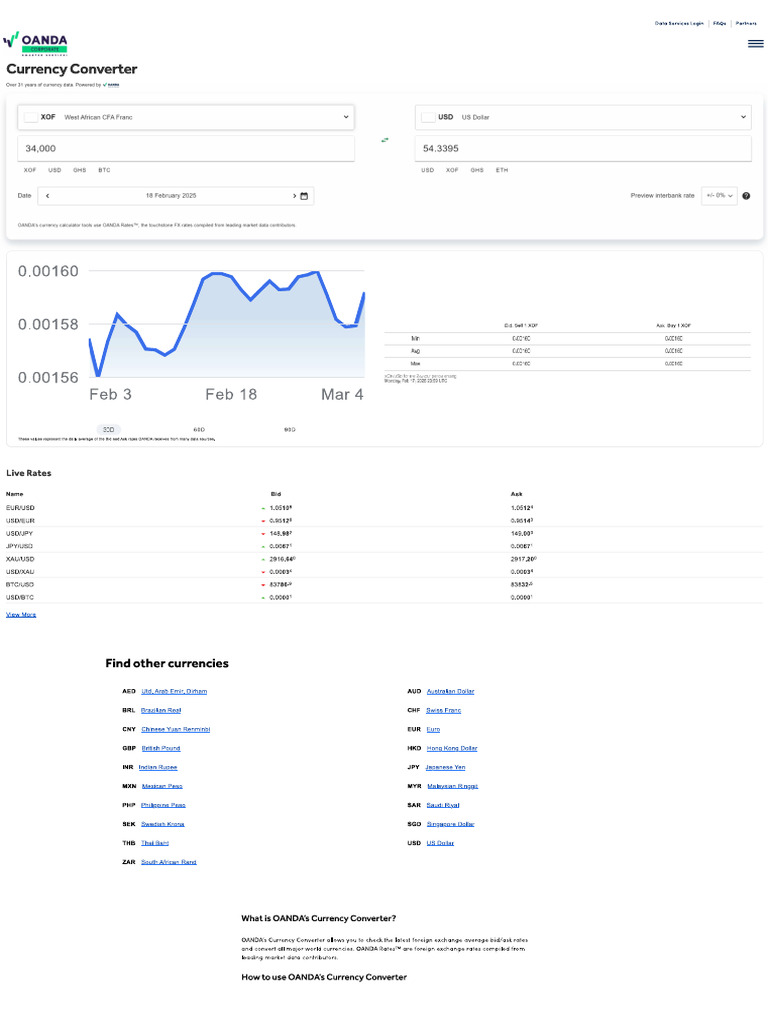Click the BTC/USD live rate row name
The width and height of the screenshot is (768, 1024).
point(20,584)
